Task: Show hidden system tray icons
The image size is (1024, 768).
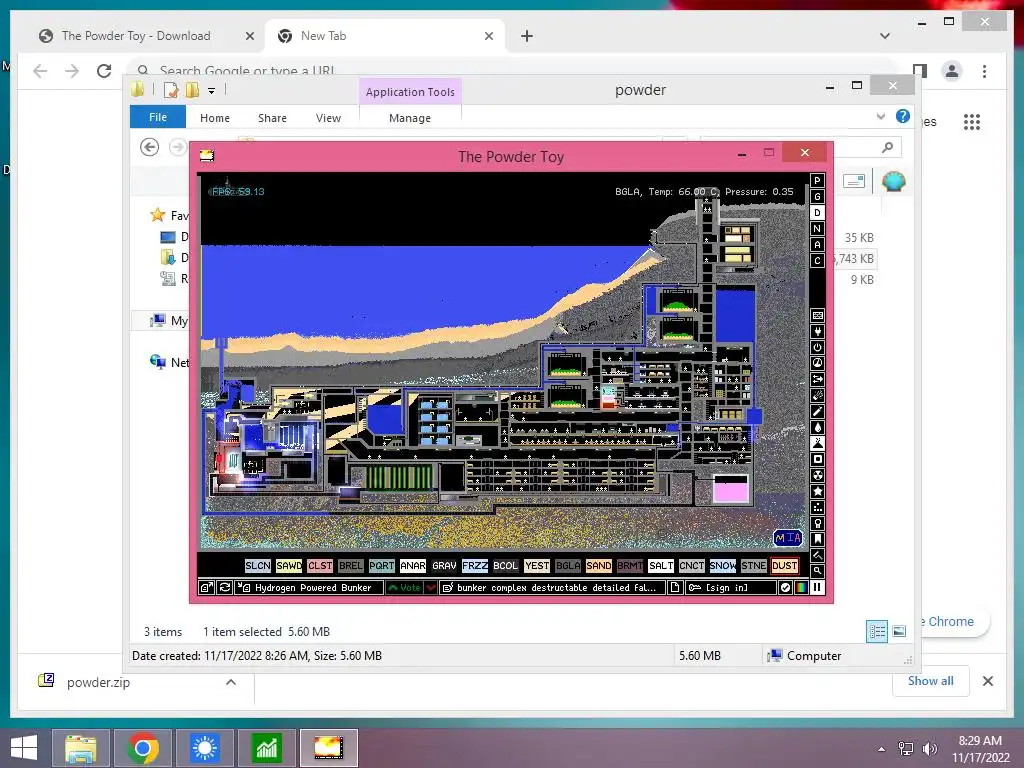Action: tap(882, 749)
